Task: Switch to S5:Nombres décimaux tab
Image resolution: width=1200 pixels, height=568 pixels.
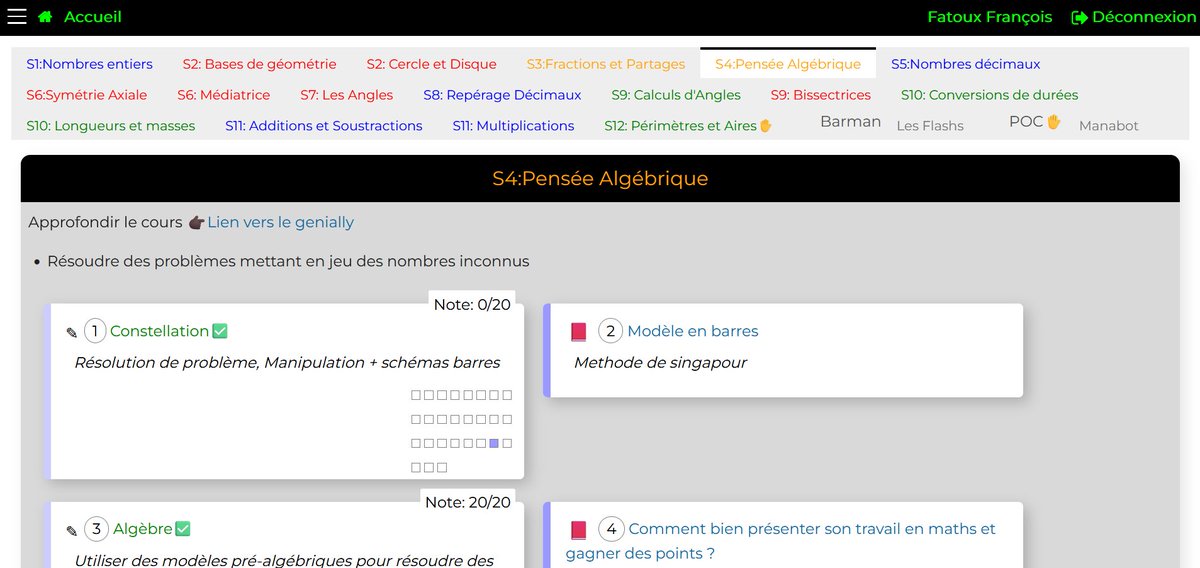Action: click(x=966, y=64)
